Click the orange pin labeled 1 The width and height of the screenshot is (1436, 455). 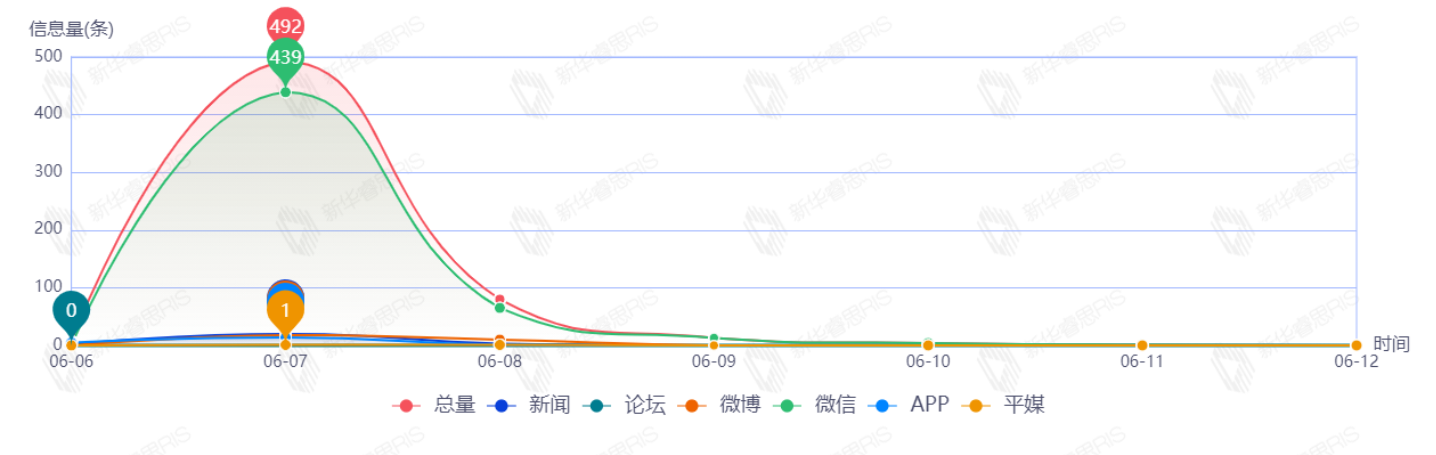tap(285, 311)
